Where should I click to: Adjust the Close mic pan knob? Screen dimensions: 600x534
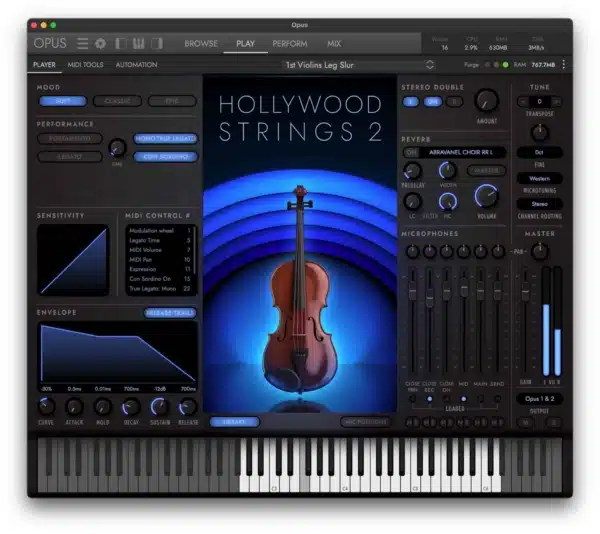[x=412, y=251]
